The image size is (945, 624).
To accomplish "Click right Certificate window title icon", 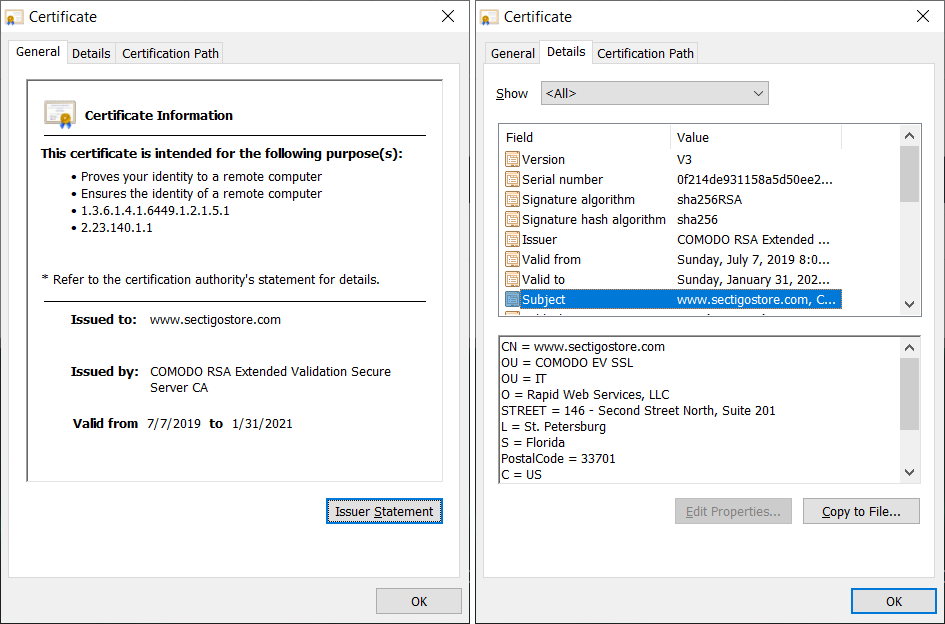I will 489,17.
